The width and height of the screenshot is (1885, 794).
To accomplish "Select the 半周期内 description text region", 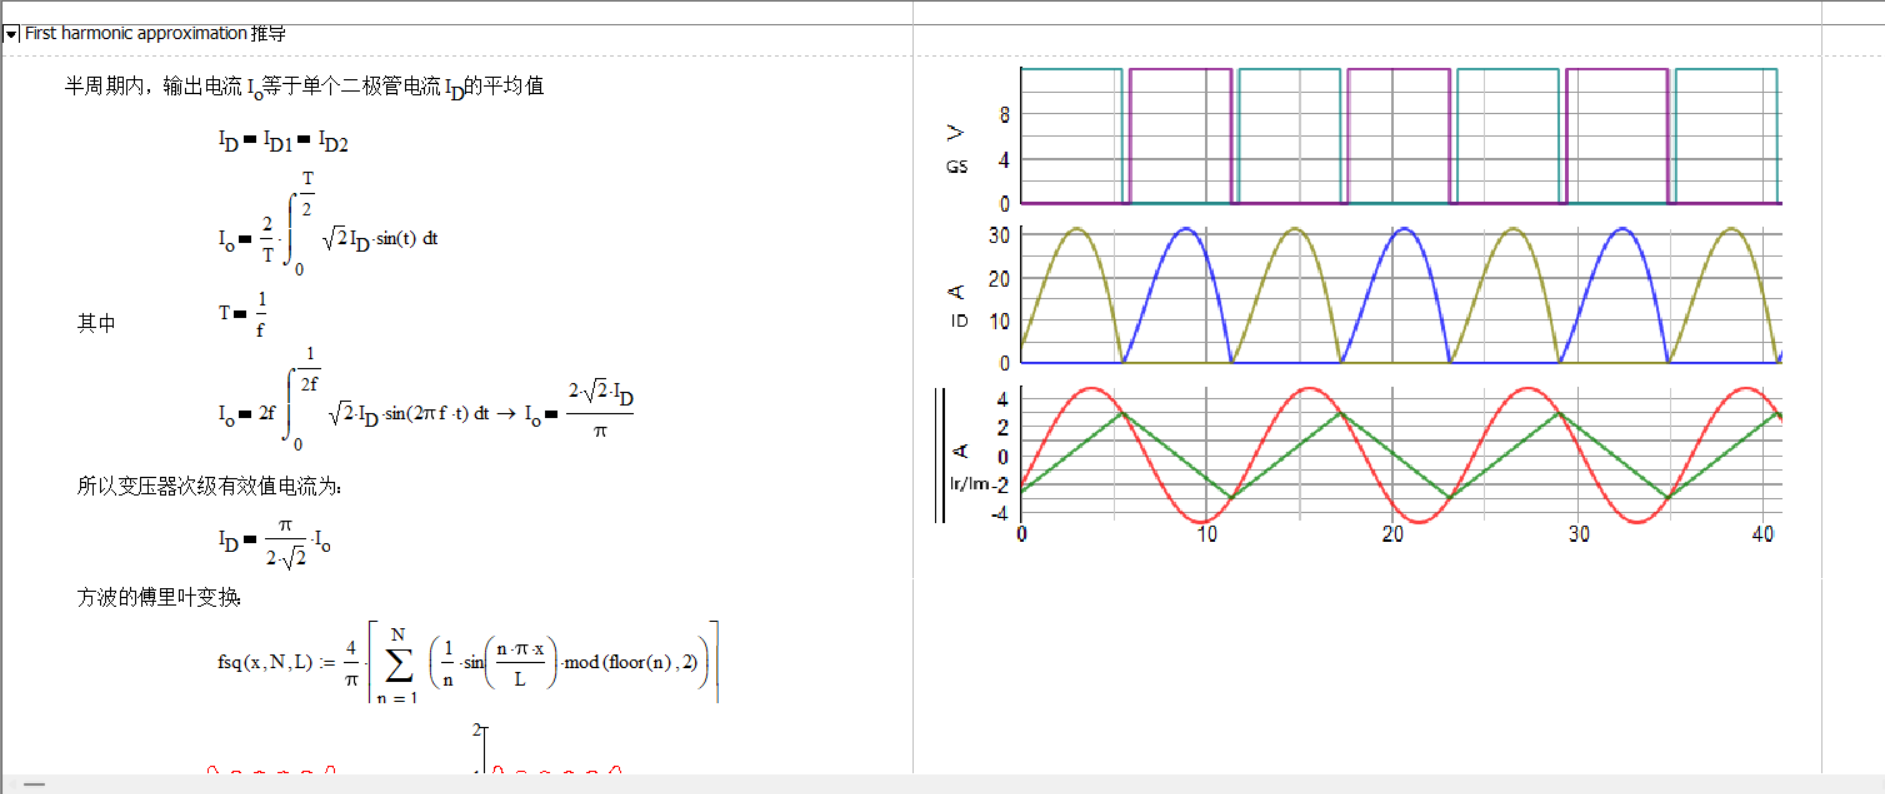I will click(303, 87).
